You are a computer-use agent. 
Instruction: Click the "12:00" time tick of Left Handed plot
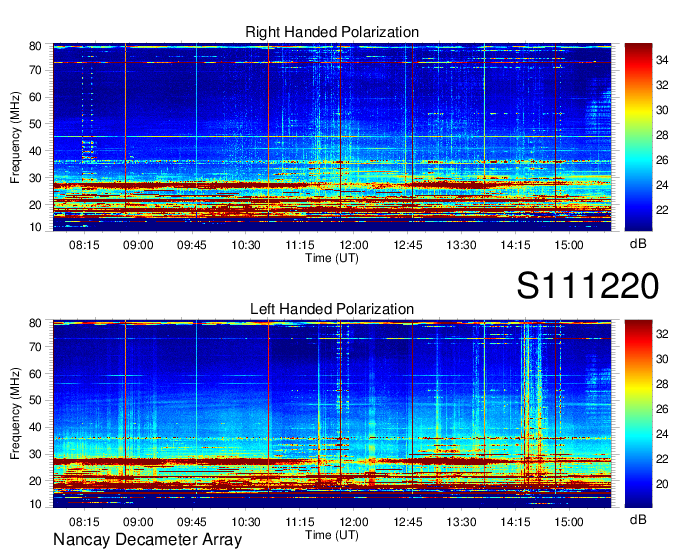[353, 522]
